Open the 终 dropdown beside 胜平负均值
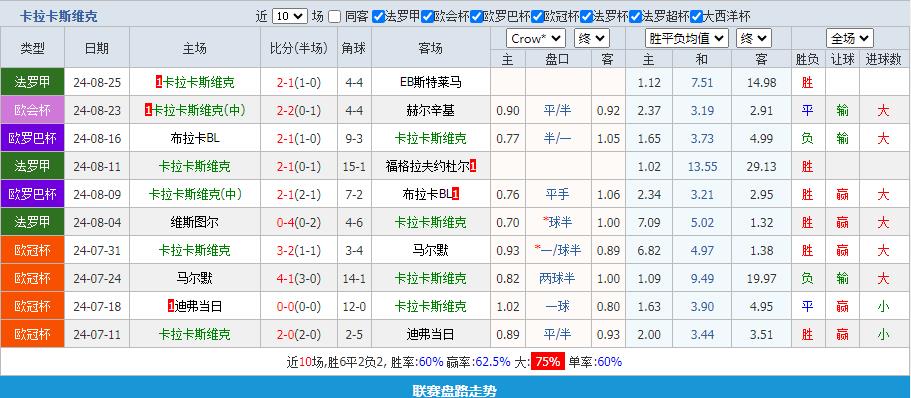 754,39
